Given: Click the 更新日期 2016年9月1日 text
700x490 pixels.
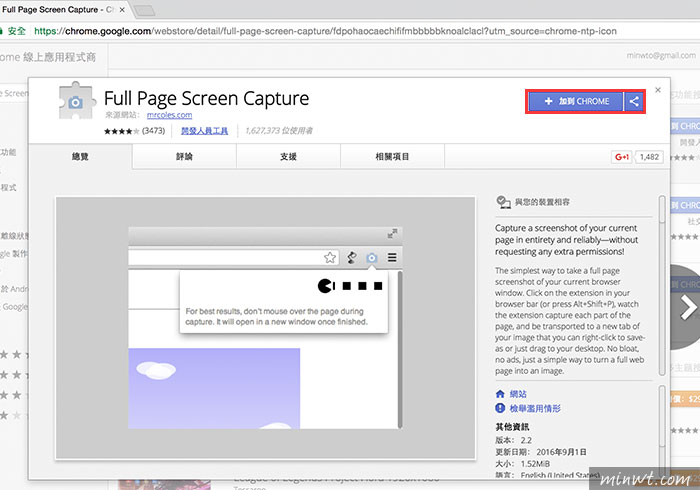Looking at the screenshot, I should coord(541,452).
